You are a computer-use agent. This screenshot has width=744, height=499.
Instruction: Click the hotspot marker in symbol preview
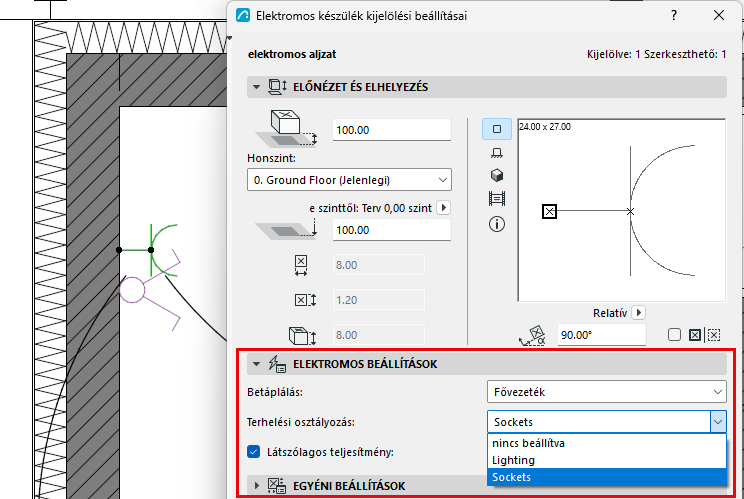549,211
